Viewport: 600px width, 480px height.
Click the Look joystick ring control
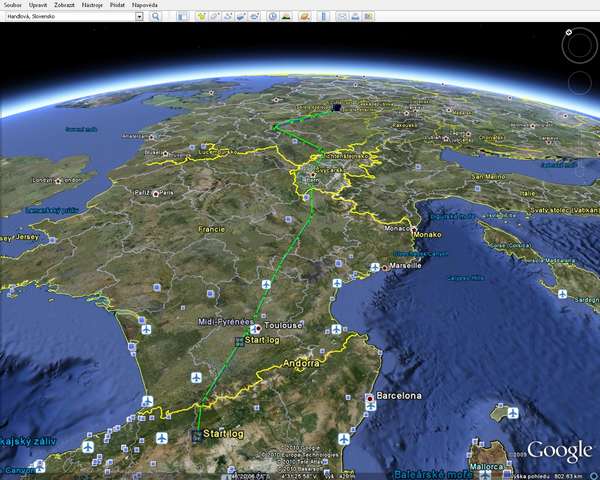point(580,45)
